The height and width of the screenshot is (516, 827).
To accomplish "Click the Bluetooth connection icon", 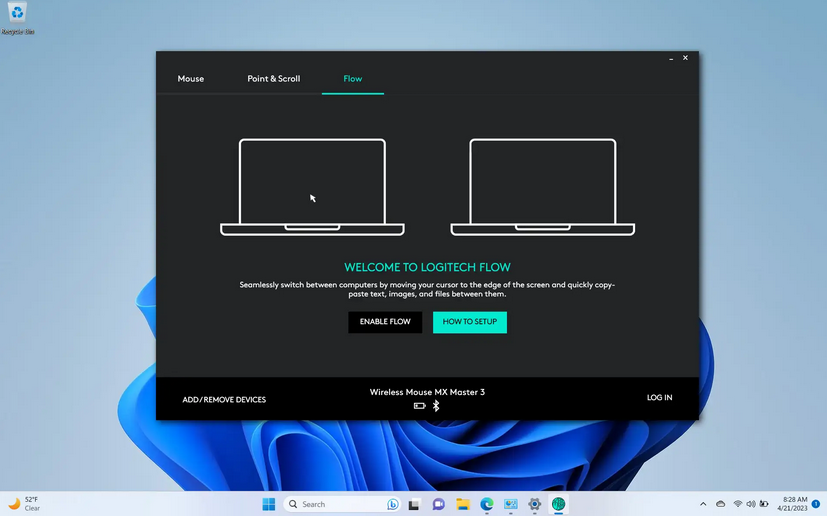I will coord(436,406).
